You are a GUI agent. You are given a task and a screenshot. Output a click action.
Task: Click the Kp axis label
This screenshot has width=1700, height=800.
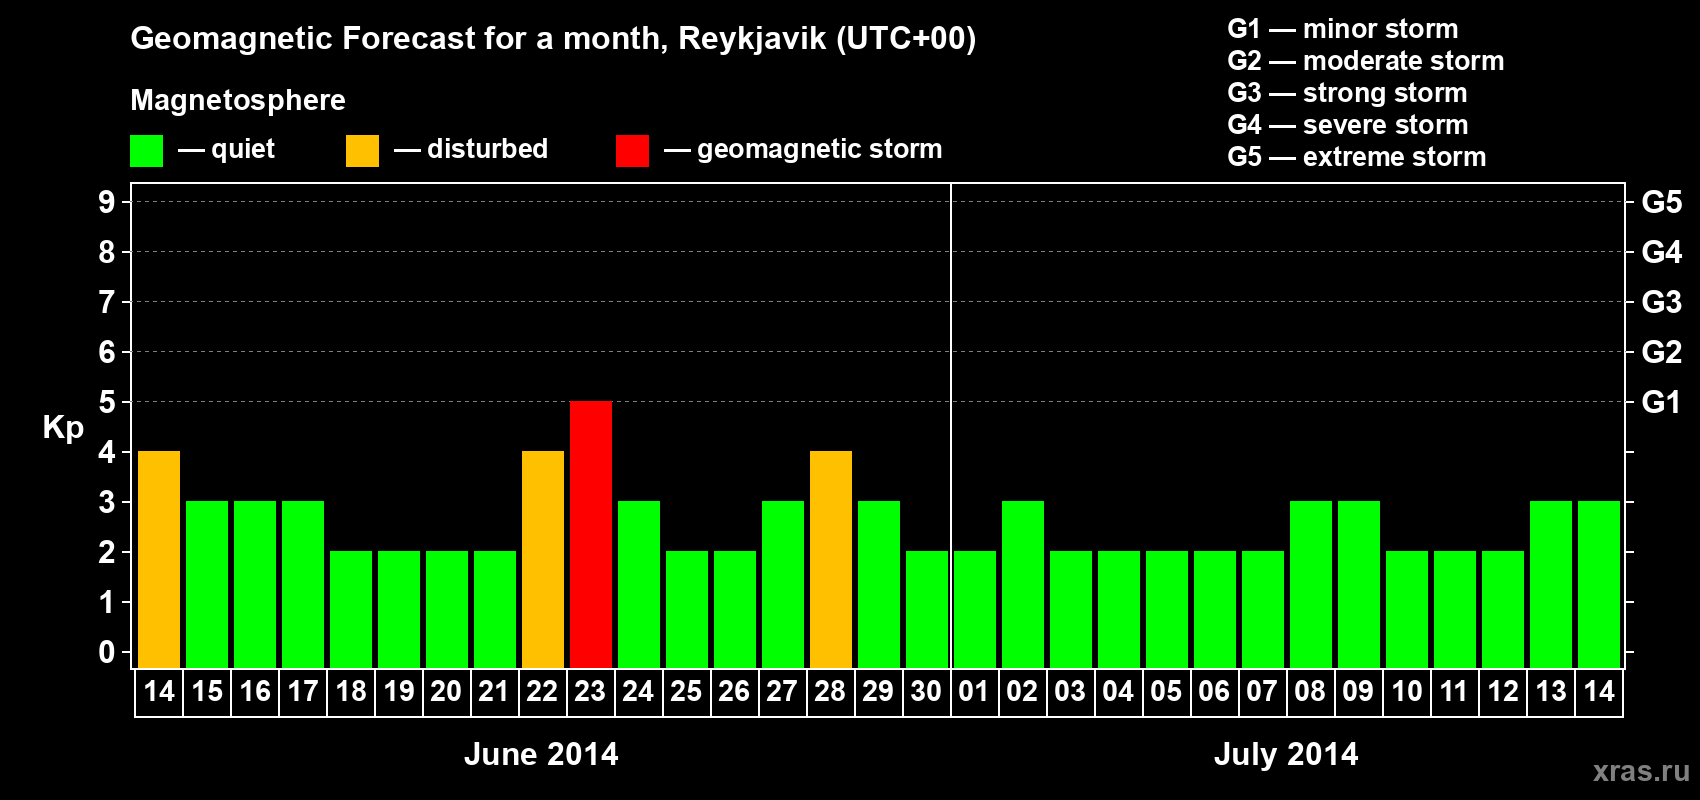(63, 428)
